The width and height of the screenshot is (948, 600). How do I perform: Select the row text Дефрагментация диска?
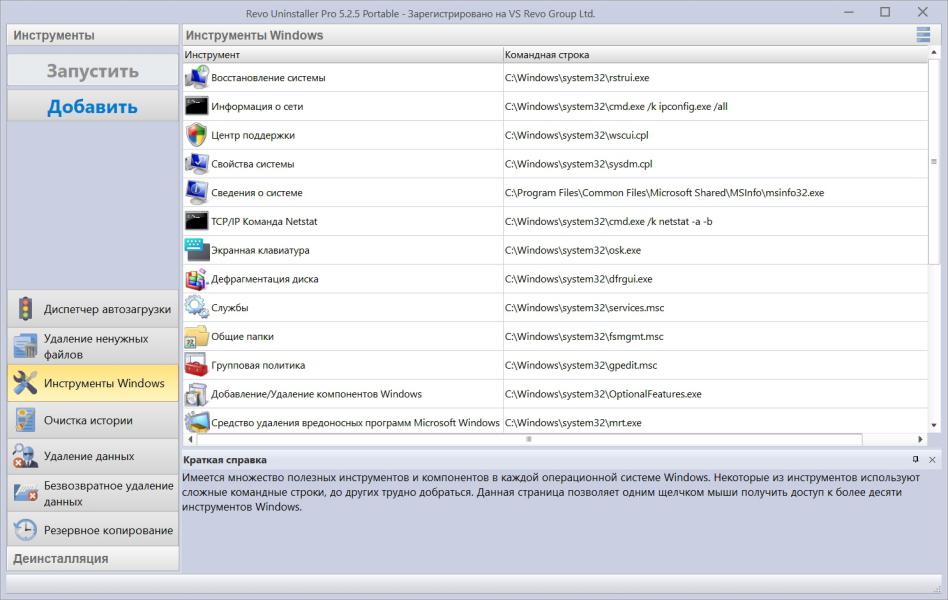click(264, 279)
